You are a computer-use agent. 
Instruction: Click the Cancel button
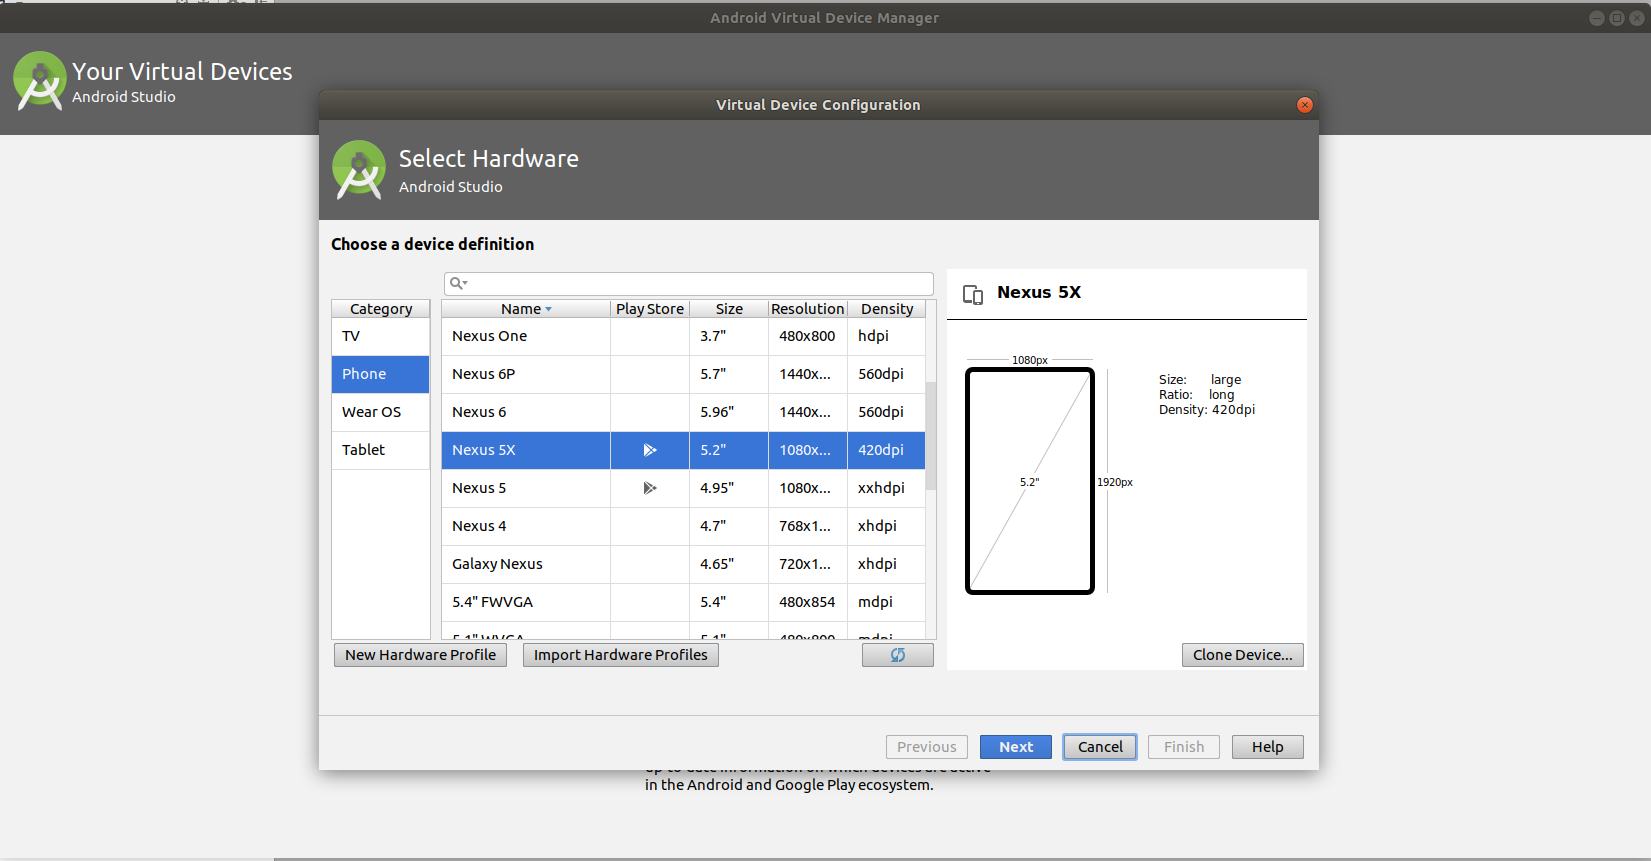tap(1100, 747)
